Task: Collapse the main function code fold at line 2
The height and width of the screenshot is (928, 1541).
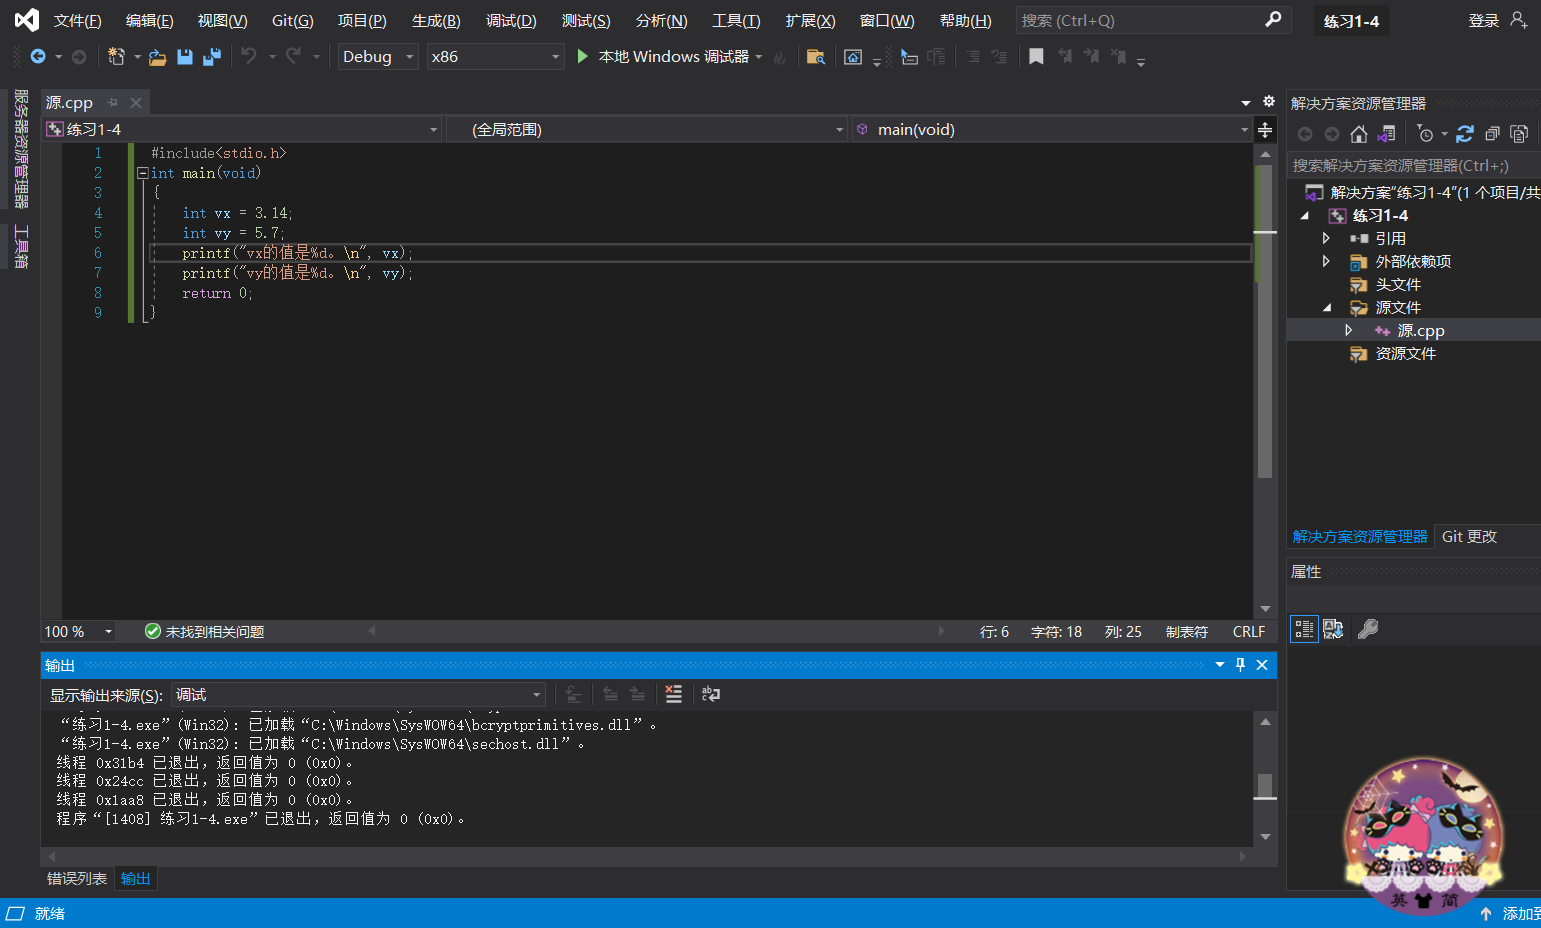Action: point(143,173)
